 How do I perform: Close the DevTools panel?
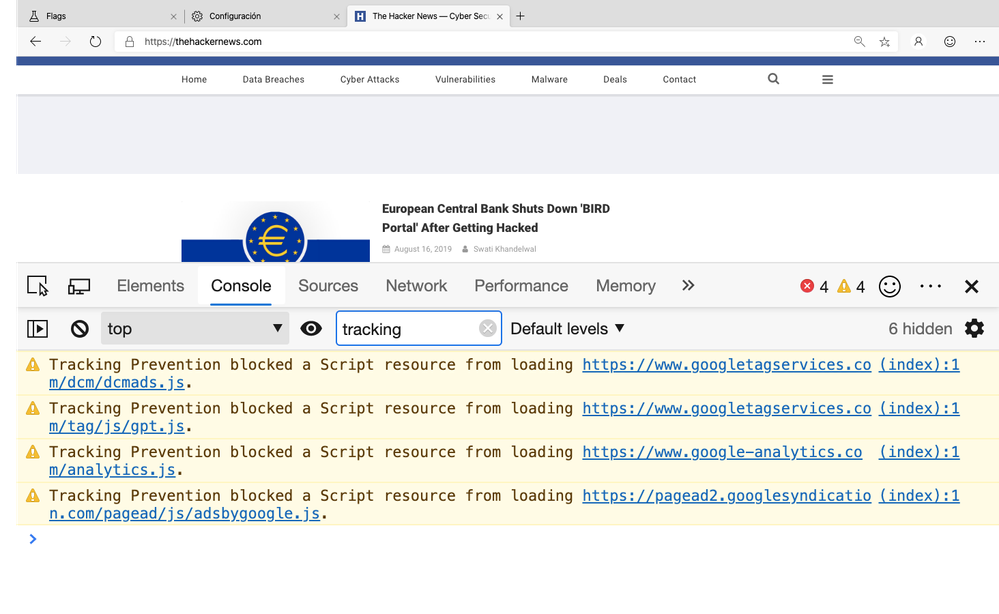[972, 287]
